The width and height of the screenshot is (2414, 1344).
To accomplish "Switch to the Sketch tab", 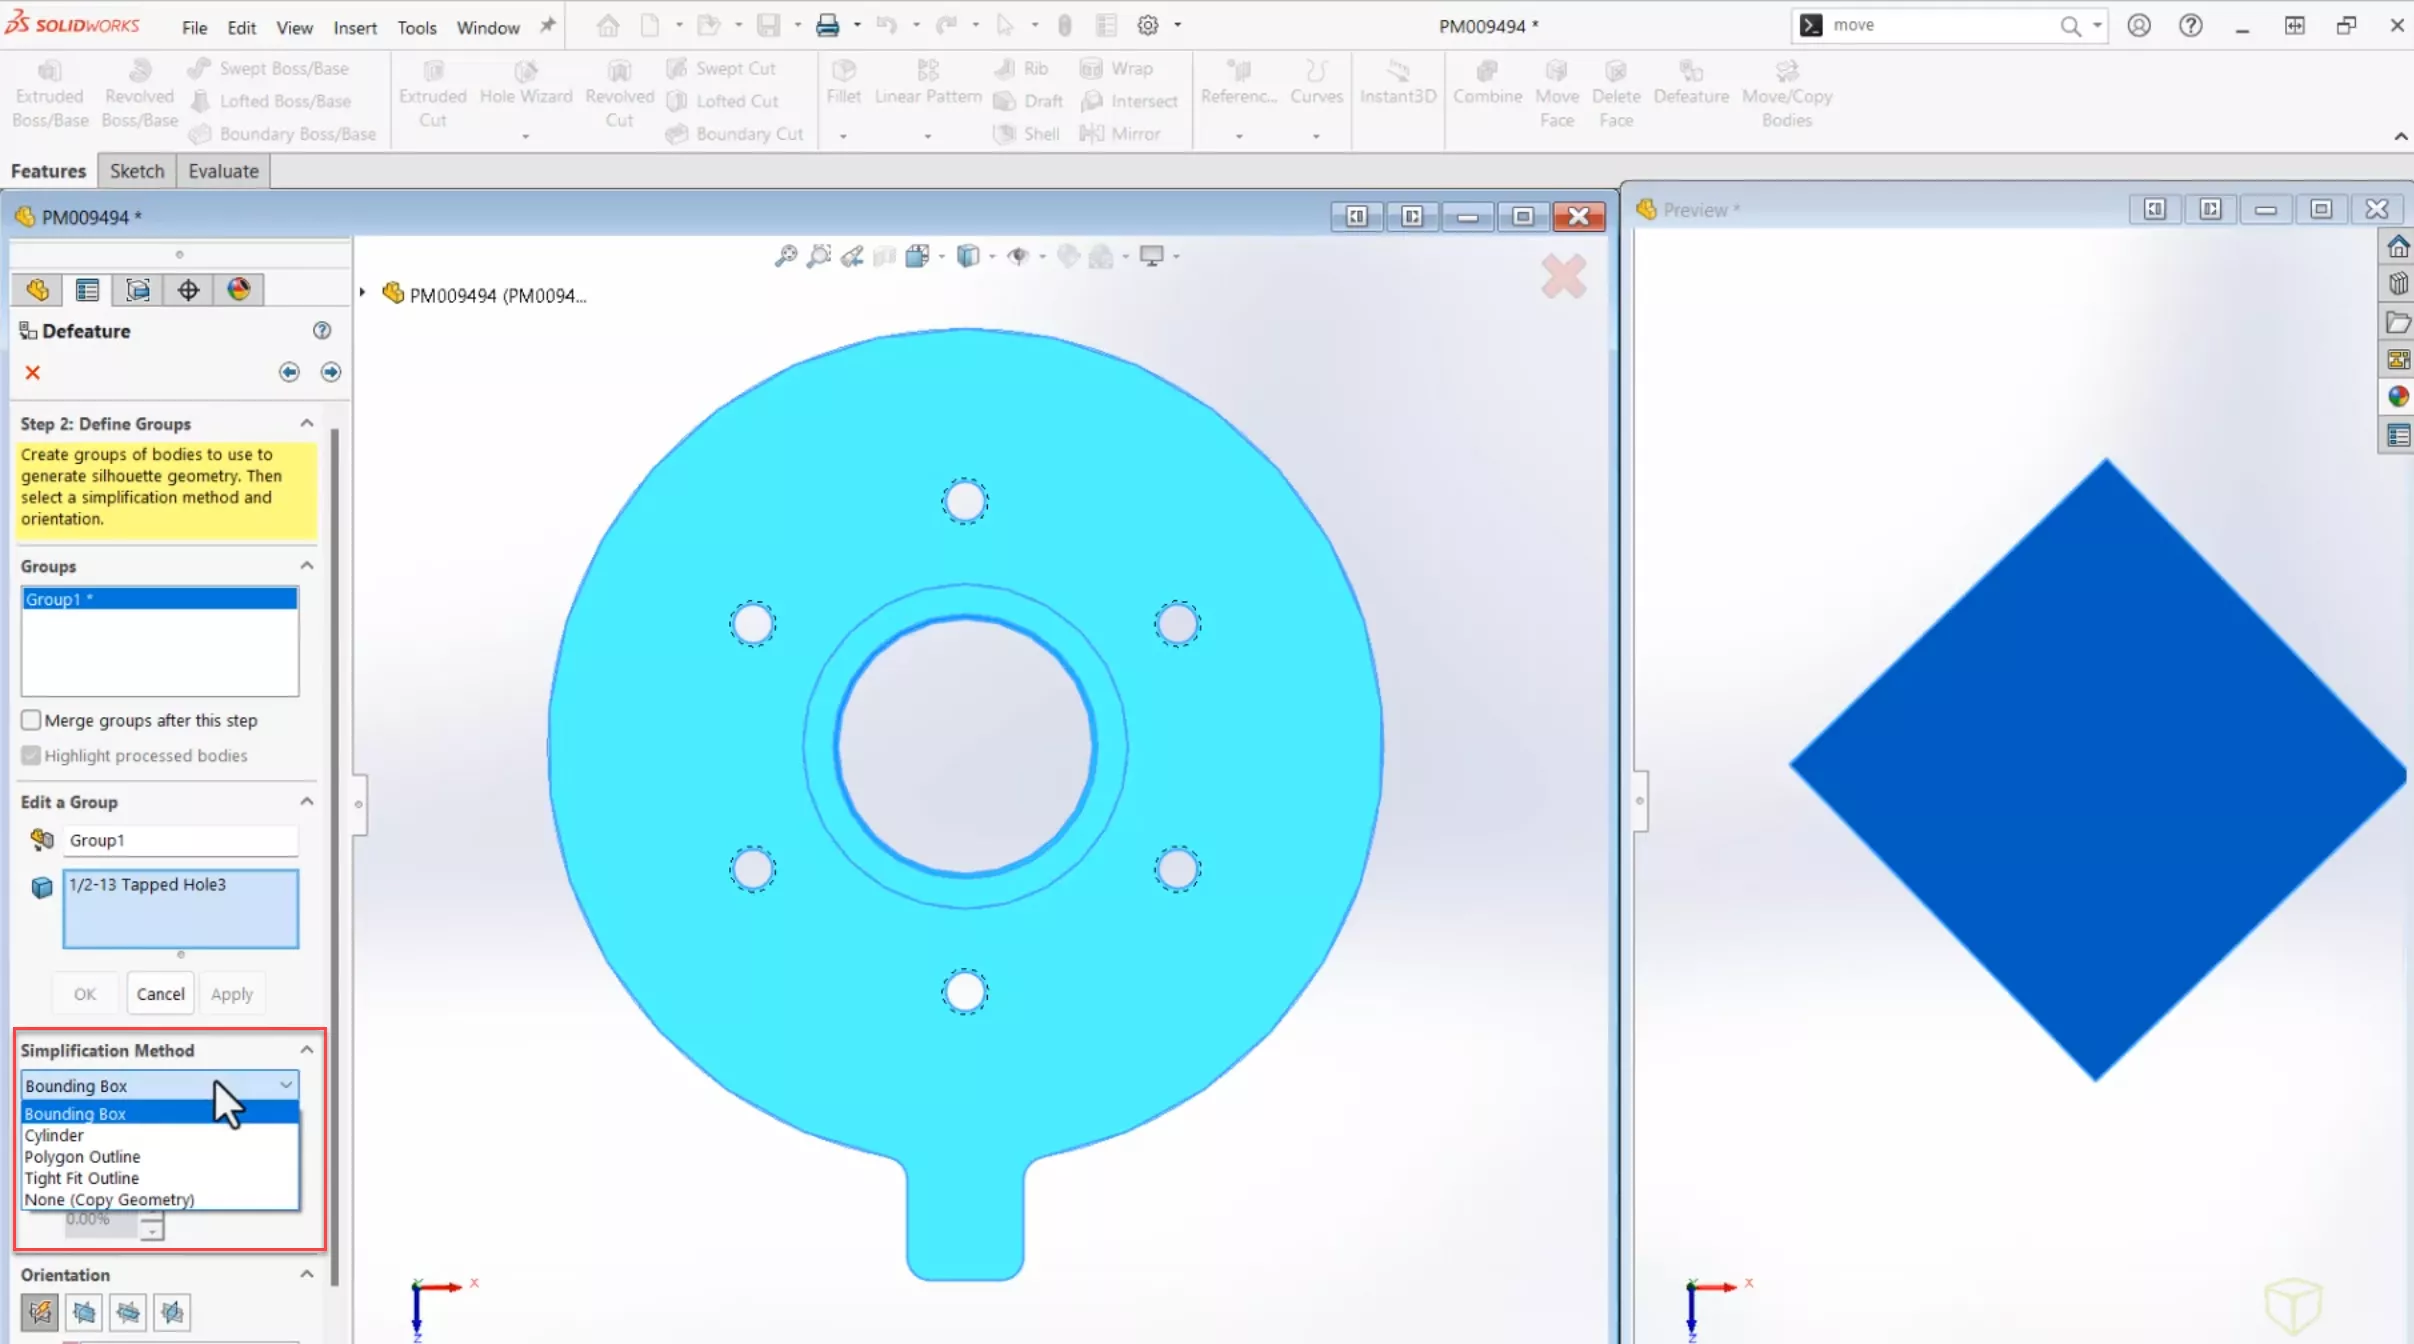I will (x=136, y=170).
